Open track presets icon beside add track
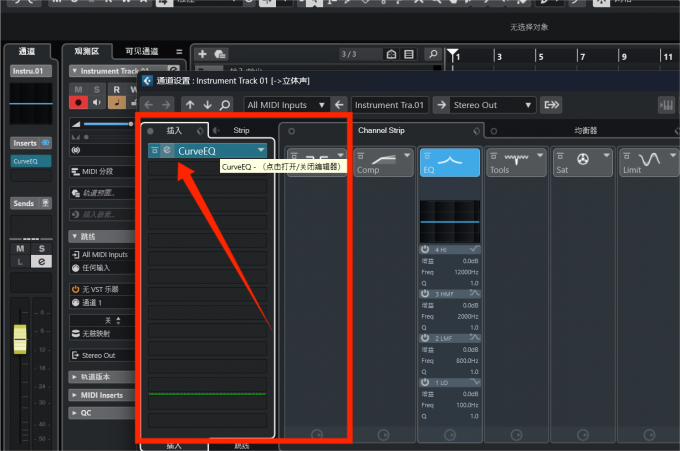Viewport: 680px width, 451px height. 220,54
